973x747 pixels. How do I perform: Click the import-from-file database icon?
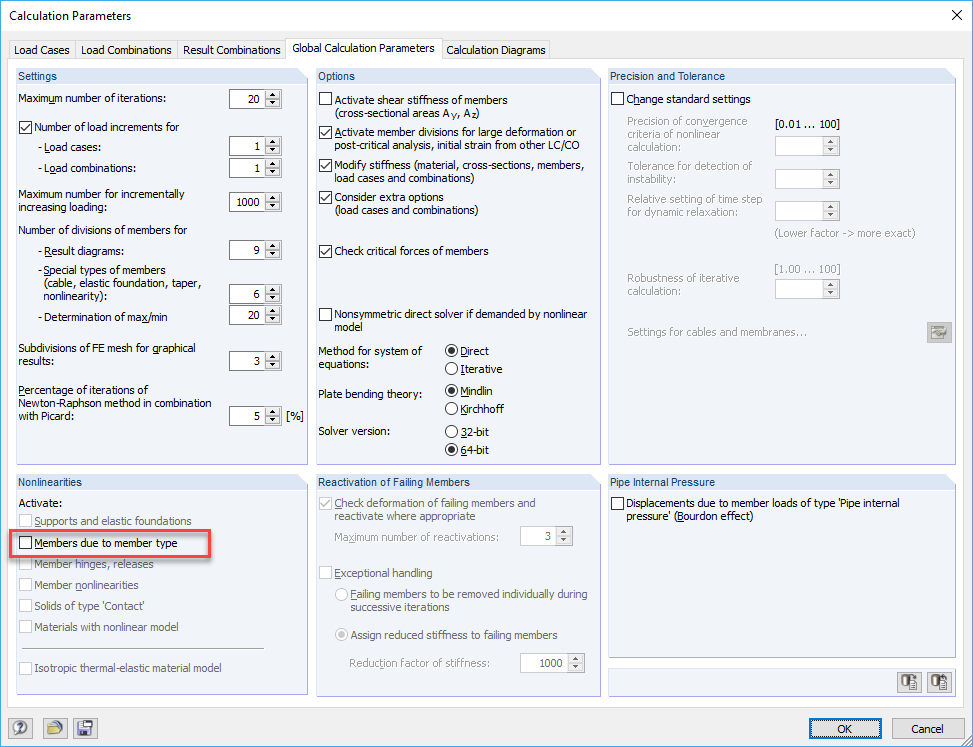click(x=939, y=681)
